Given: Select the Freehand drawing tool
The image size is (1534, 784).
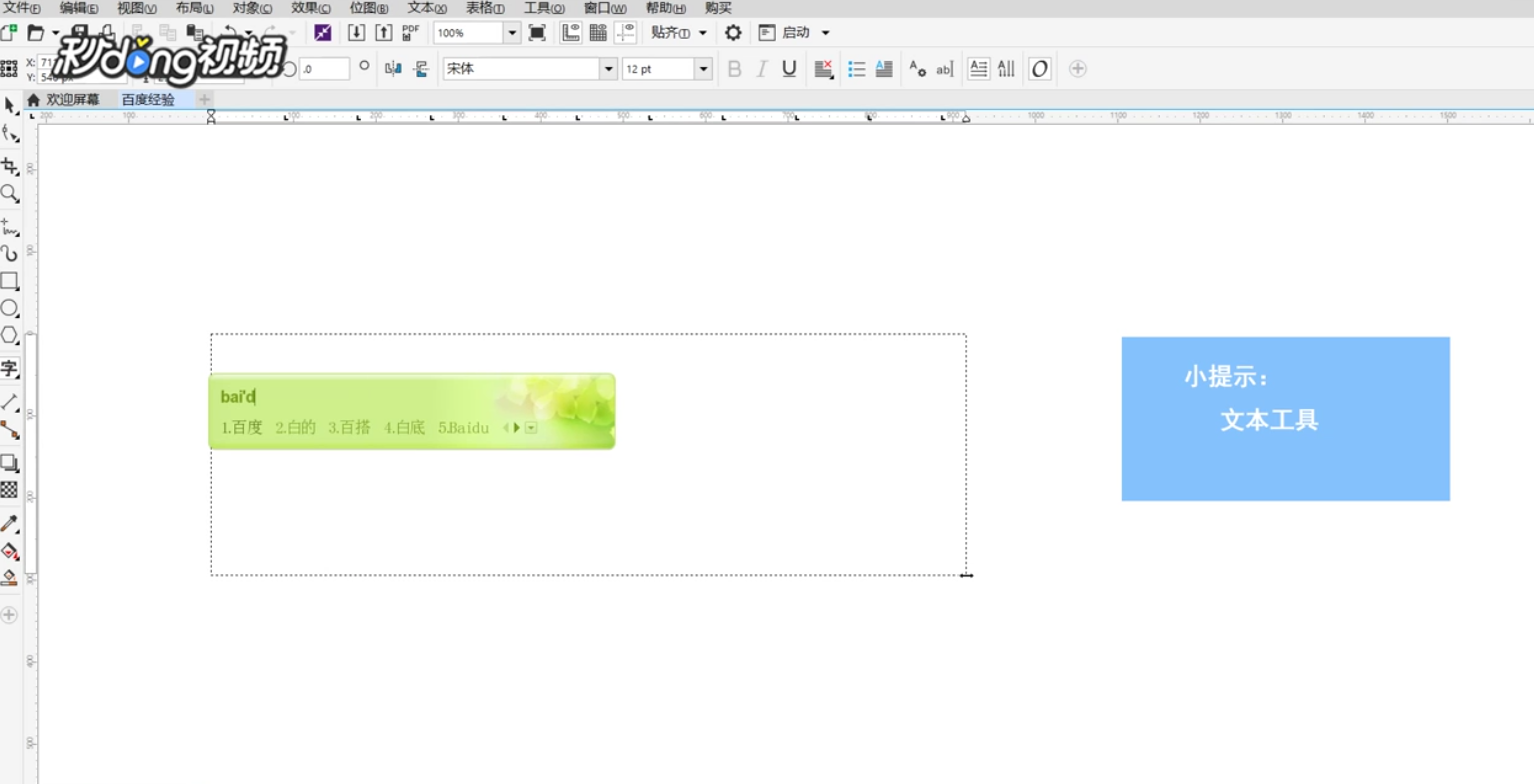Looking at the screenshot, I should point(10,226).
